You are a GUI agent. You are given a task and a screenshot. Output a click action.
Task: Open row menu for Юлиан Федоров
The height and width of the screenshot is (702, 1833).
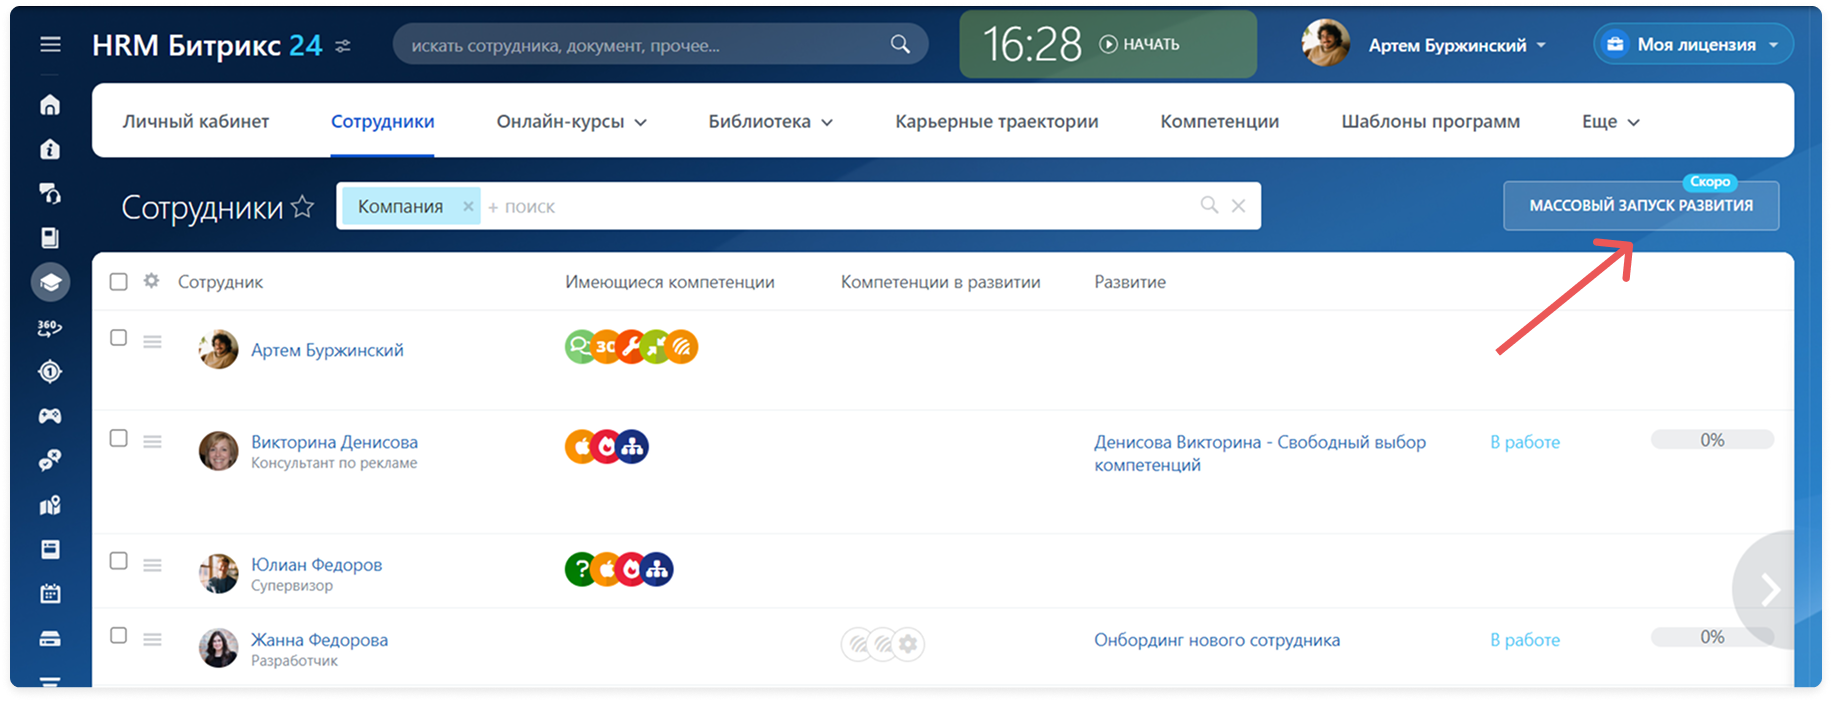(x=152, y=565)
